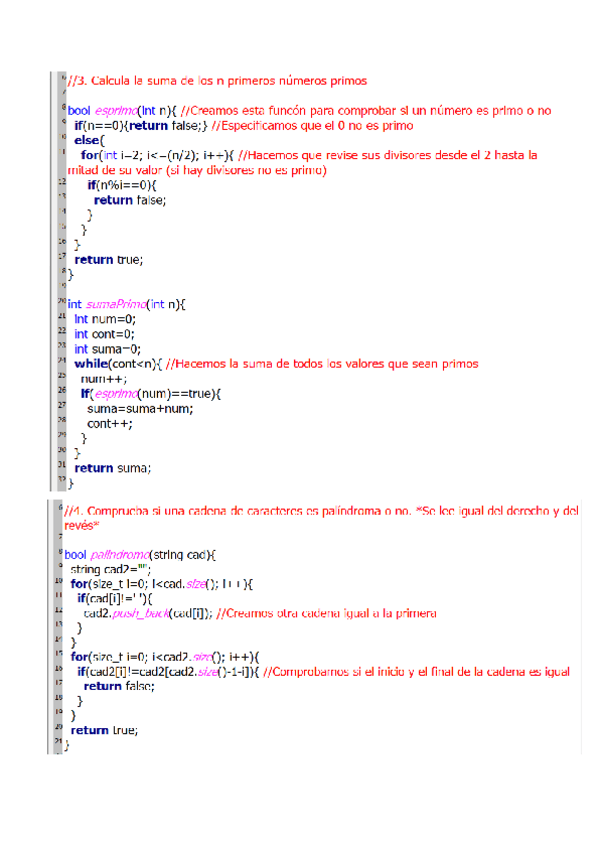Click the 'int suma=0;' line
600x848 pixels.
coord(108,349)
